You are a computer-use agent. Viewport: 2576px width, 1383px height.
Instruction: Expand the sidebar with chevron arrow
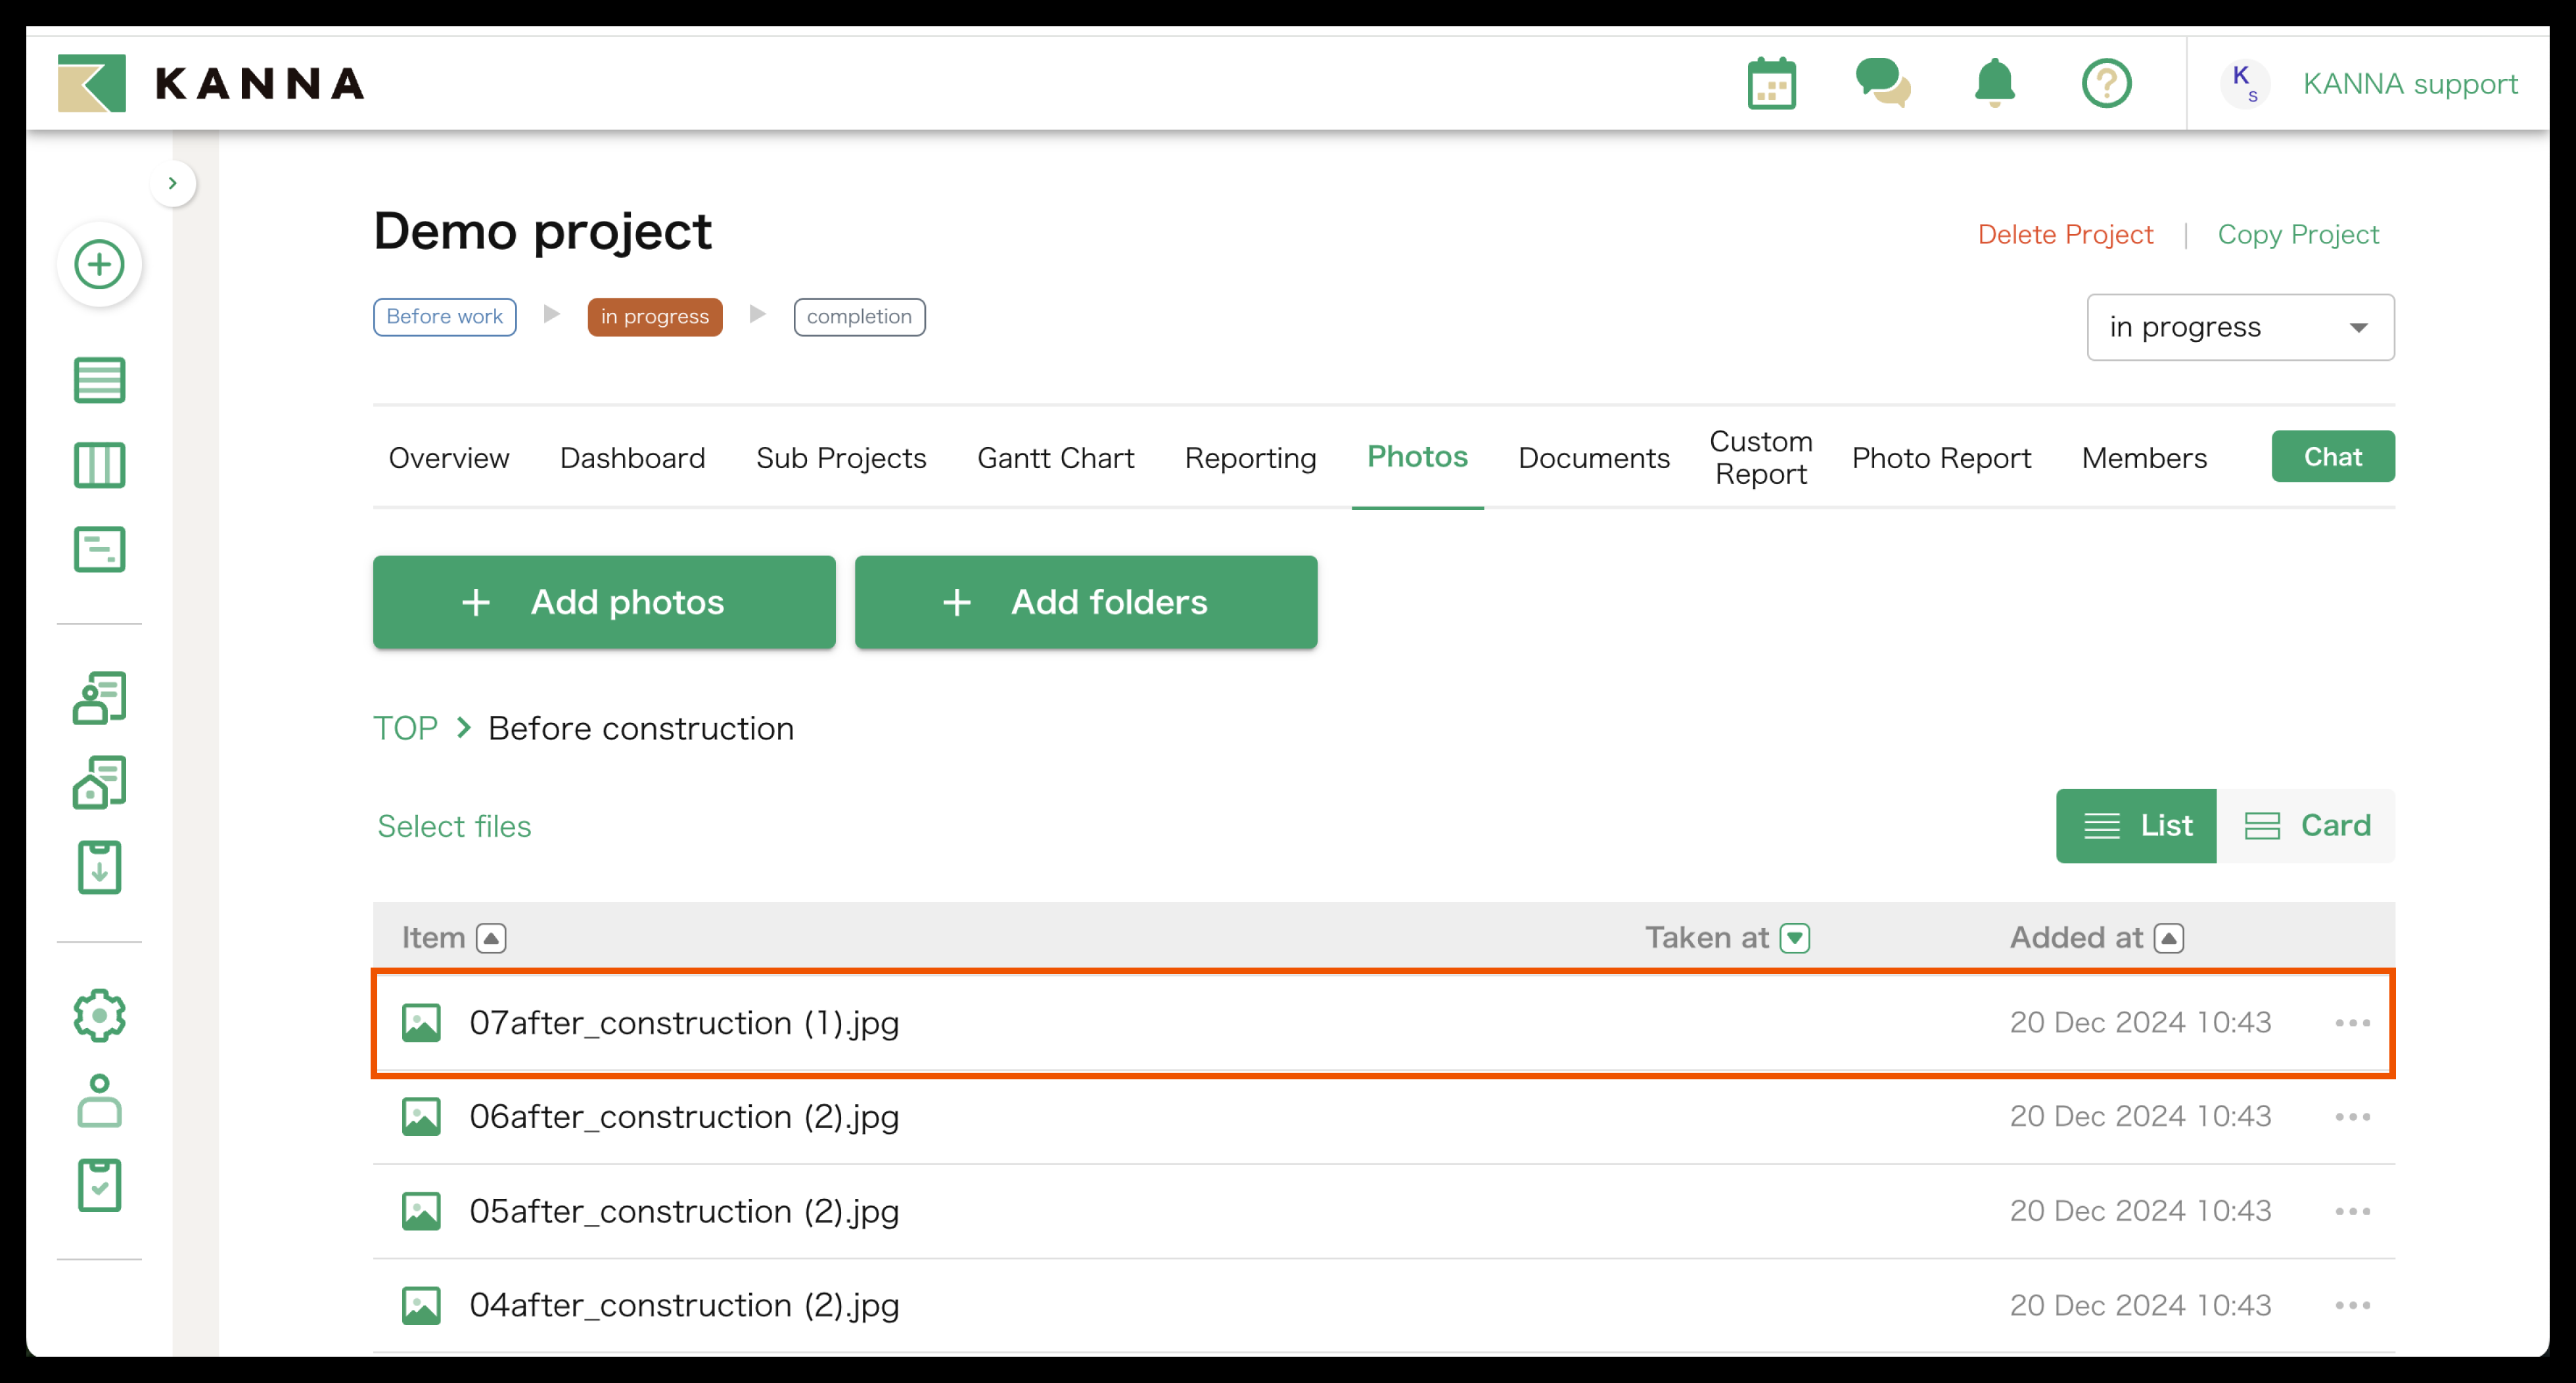173,183
